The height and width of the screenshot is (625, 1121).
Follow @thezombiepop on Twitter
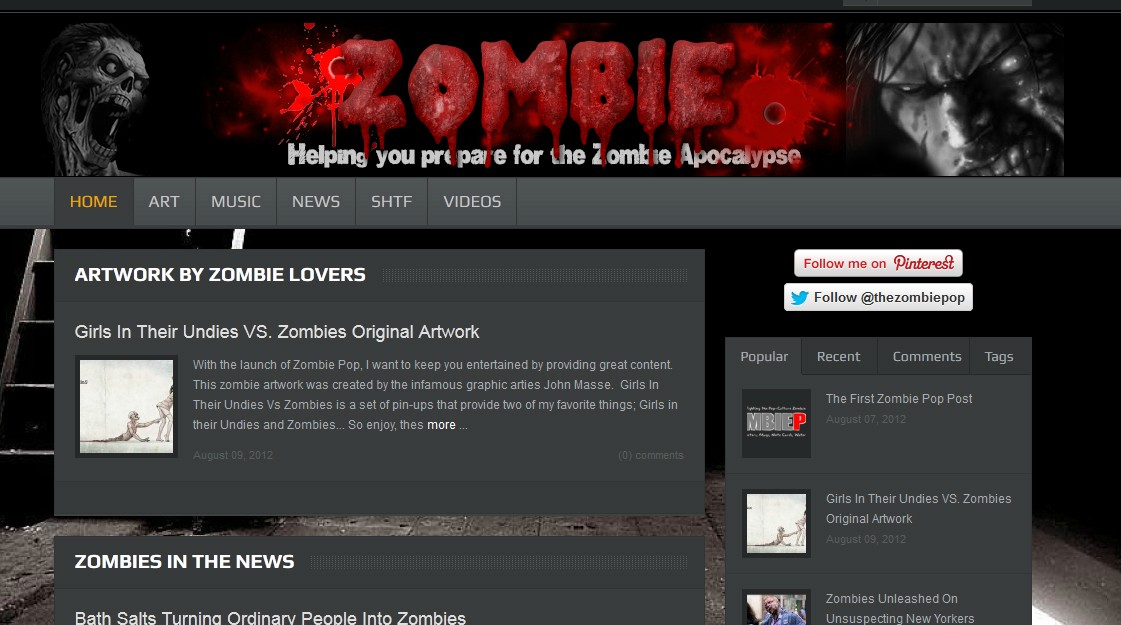(x=878, y=297)
